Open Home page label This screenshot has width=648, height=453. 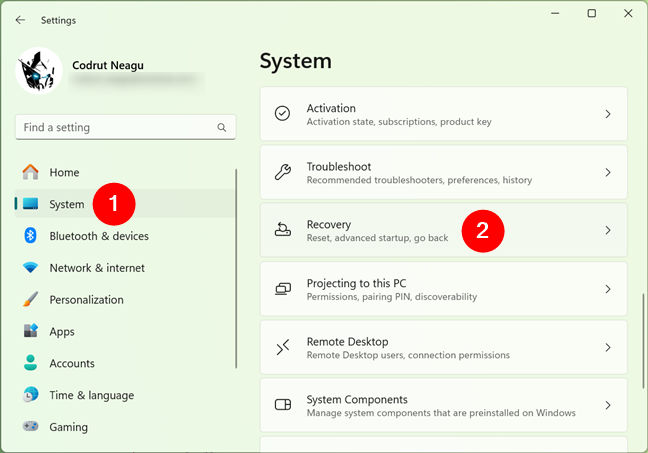pyautogui.click(x=64, y=172)
